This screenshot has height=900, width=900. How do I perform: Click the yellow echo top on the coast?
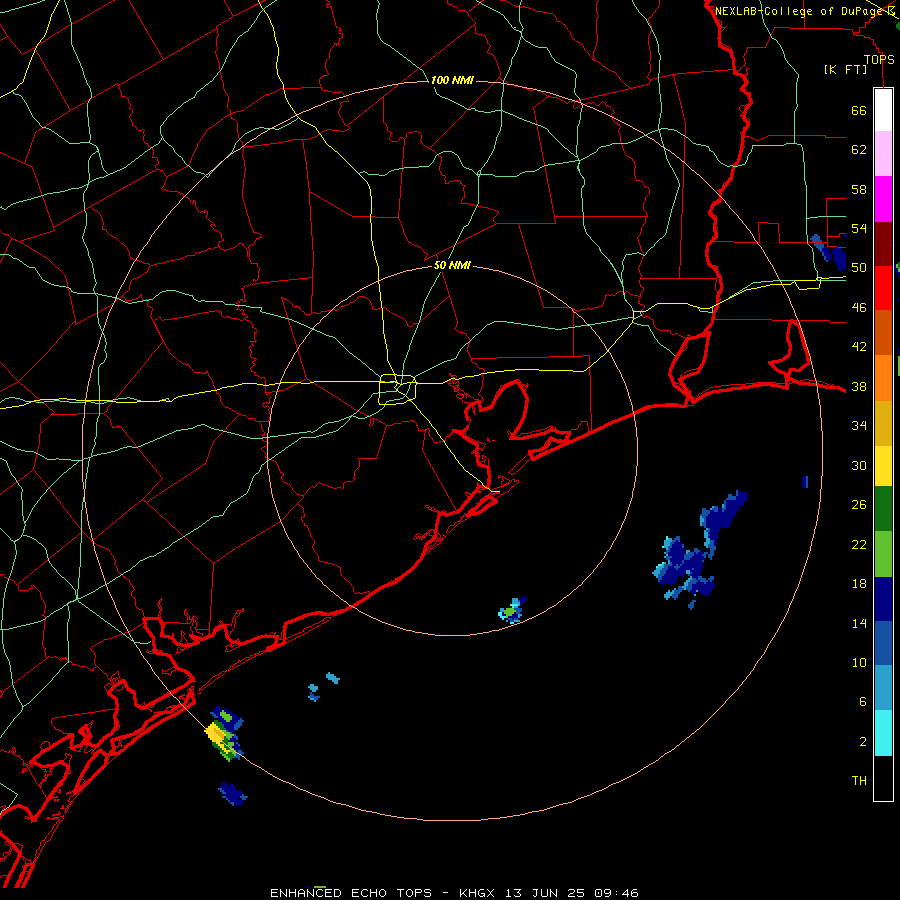point(216,733)
